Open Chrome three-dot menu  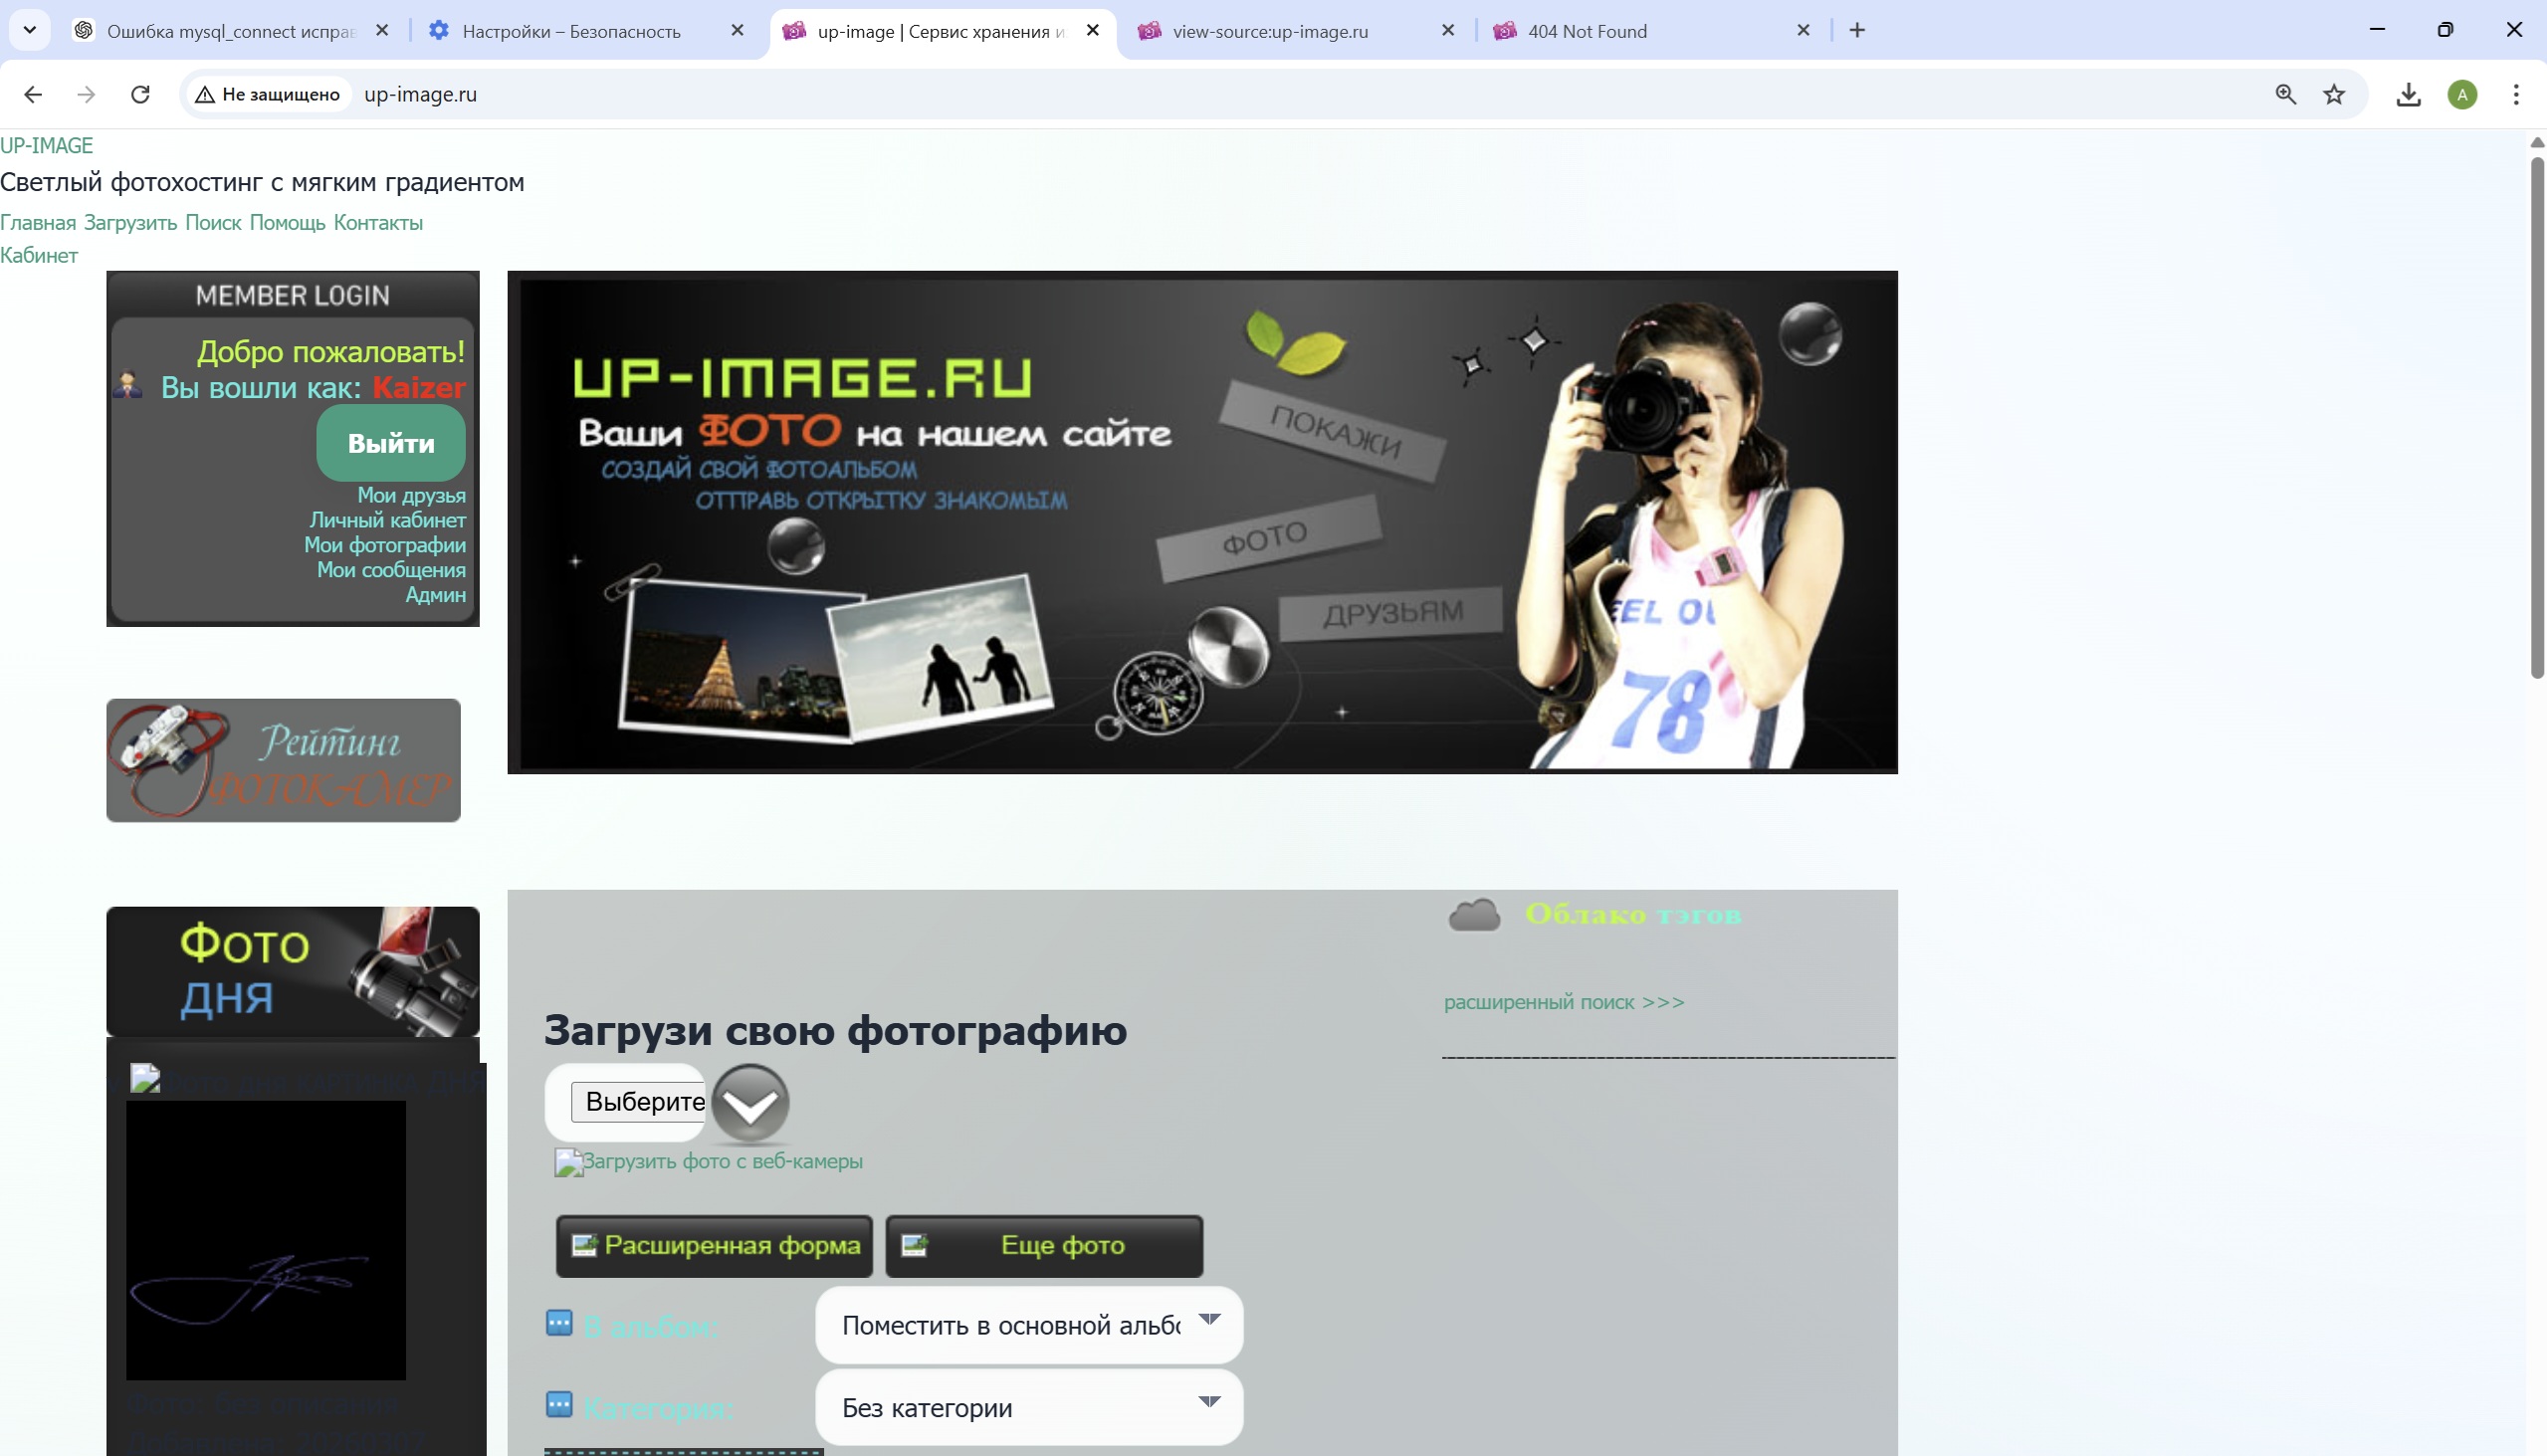click(2515, 94)
